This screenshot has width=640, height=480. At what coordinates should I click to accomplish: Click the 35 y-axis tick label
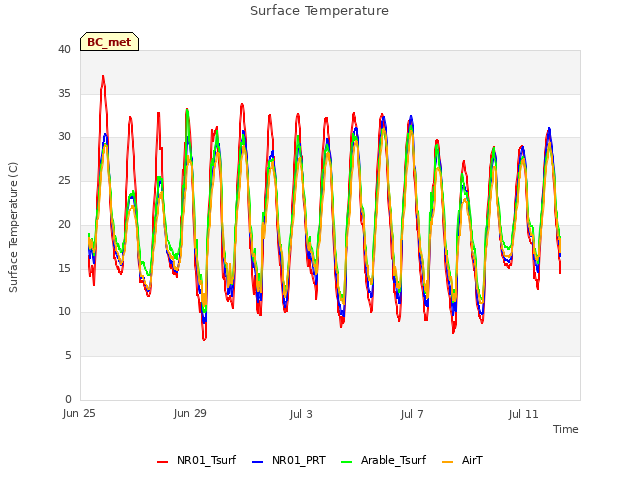click(64, 93)
